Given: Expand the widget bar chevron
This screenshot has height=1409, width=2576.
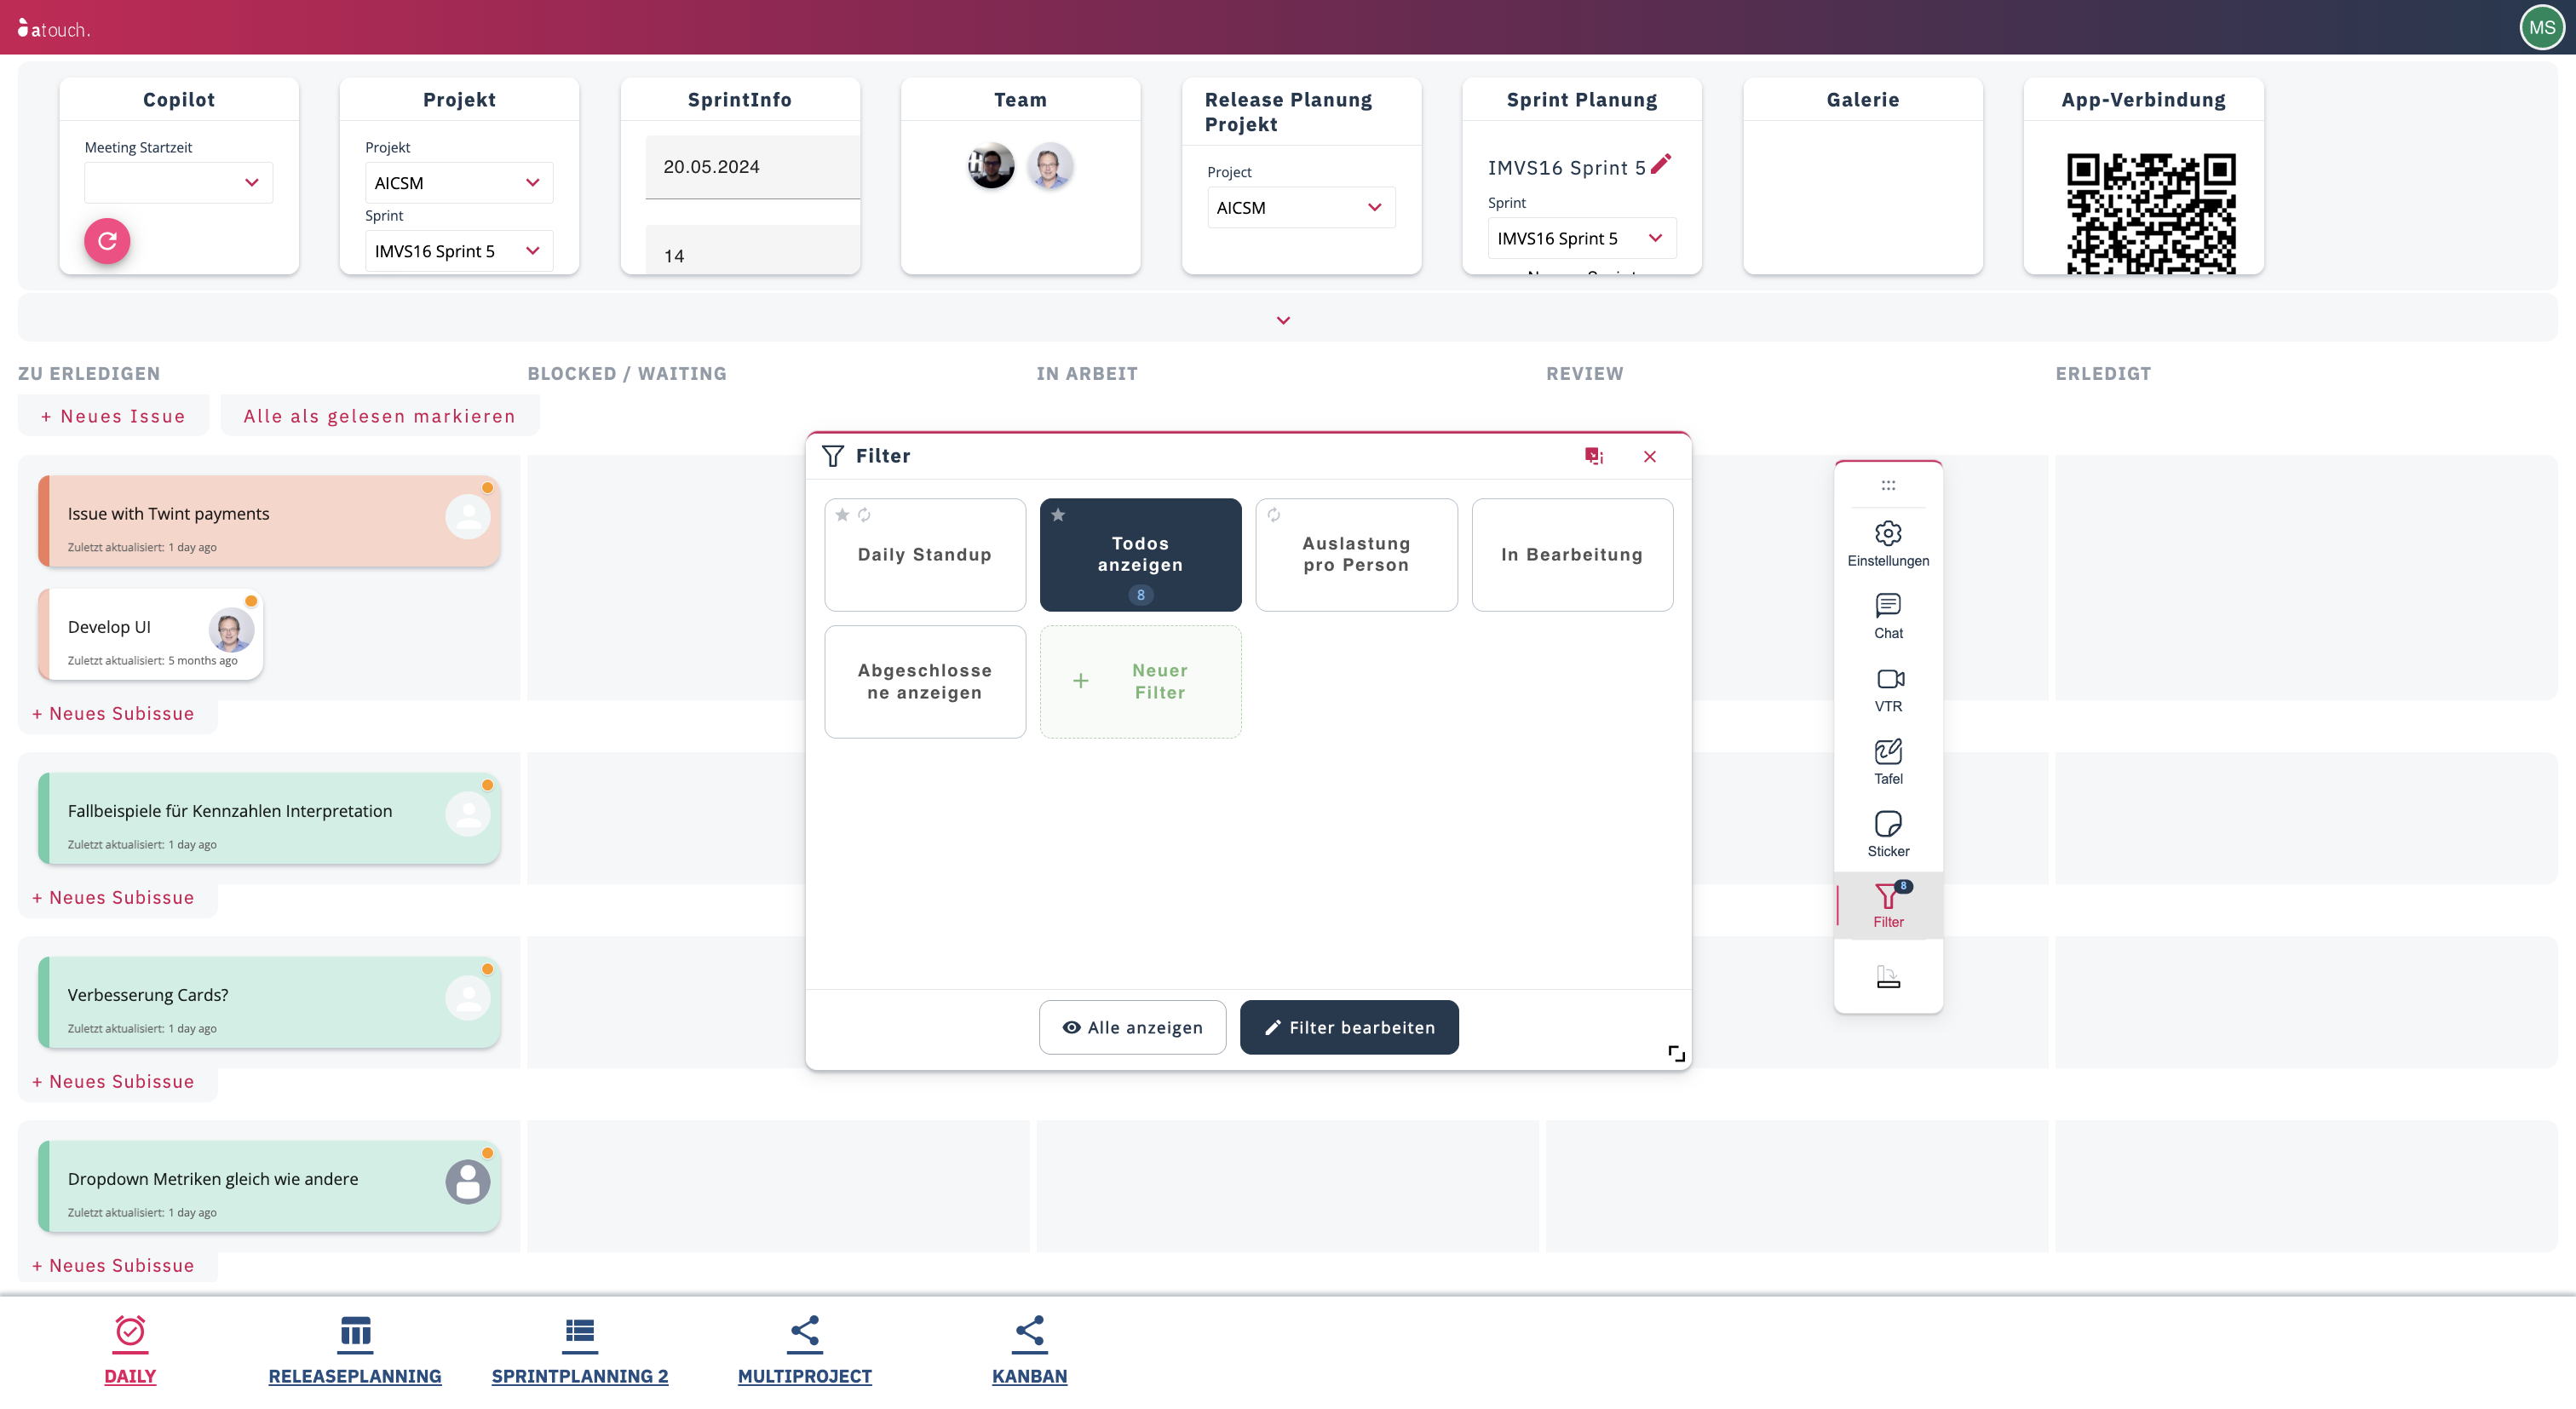Looking at the screenshot, I should [x=1283, y=320].
